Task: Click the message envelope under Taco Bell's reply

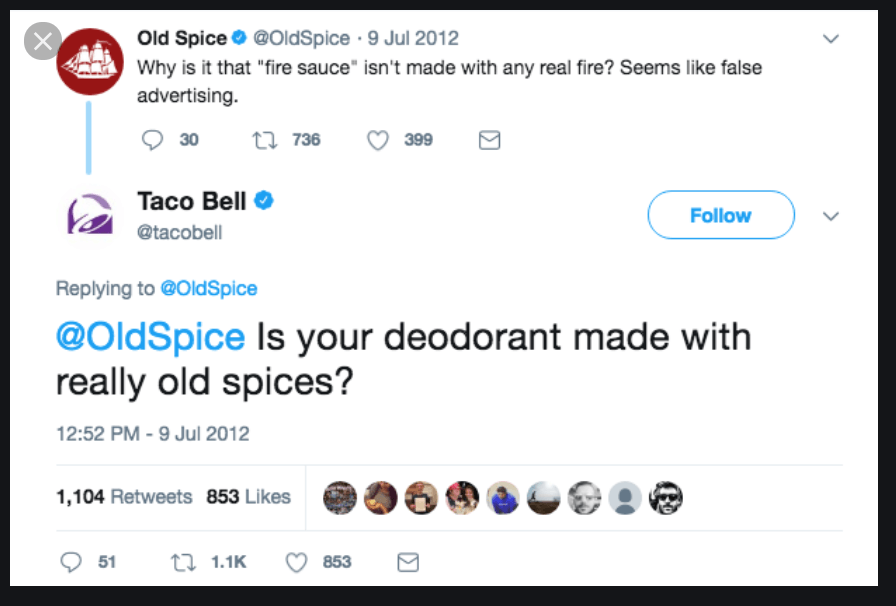Action: coord(408,562)
